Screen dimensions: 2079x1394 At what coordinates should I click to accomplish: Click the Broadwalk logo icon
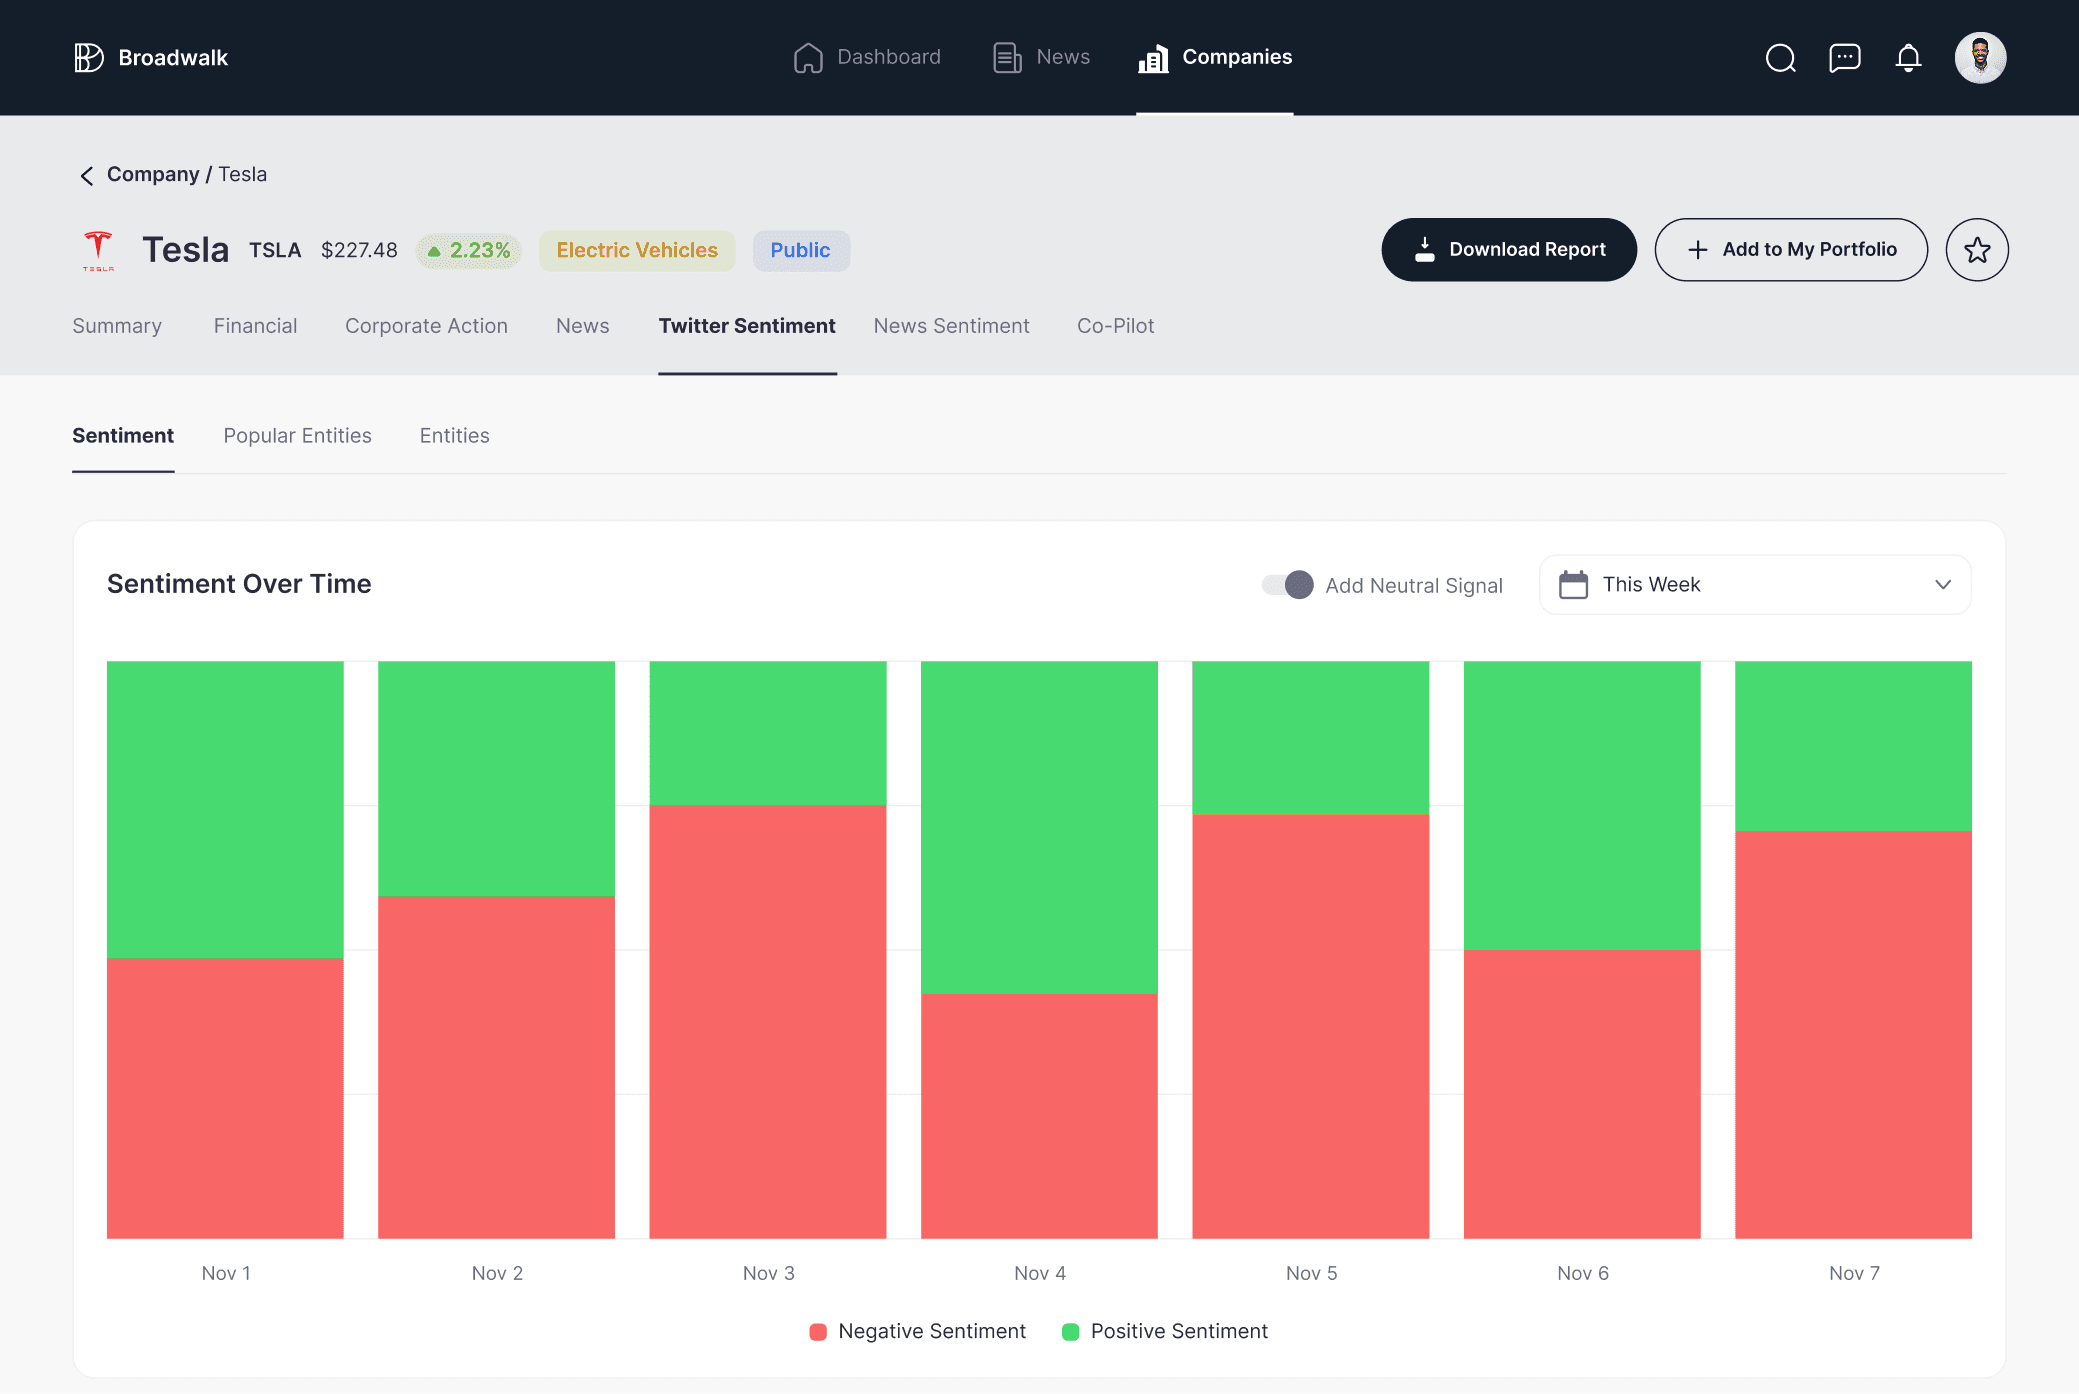(88, 58)
